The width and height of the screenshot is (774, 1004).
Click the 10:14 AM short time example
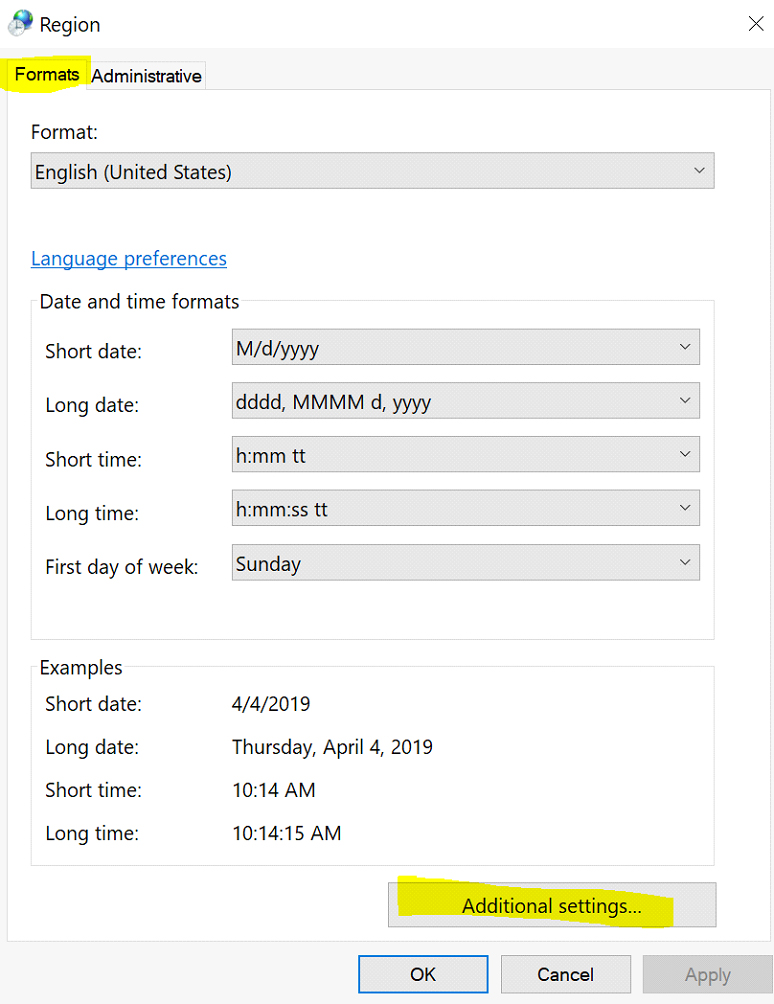[273, 790]
